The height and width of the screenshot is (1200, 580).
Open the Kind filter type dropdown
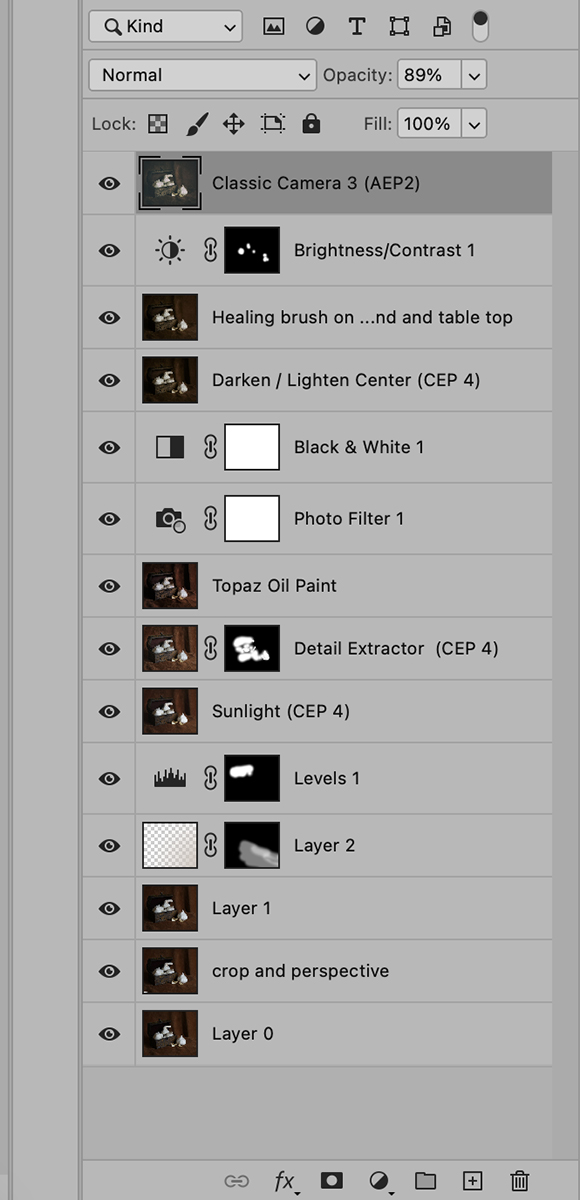point(165,27)
